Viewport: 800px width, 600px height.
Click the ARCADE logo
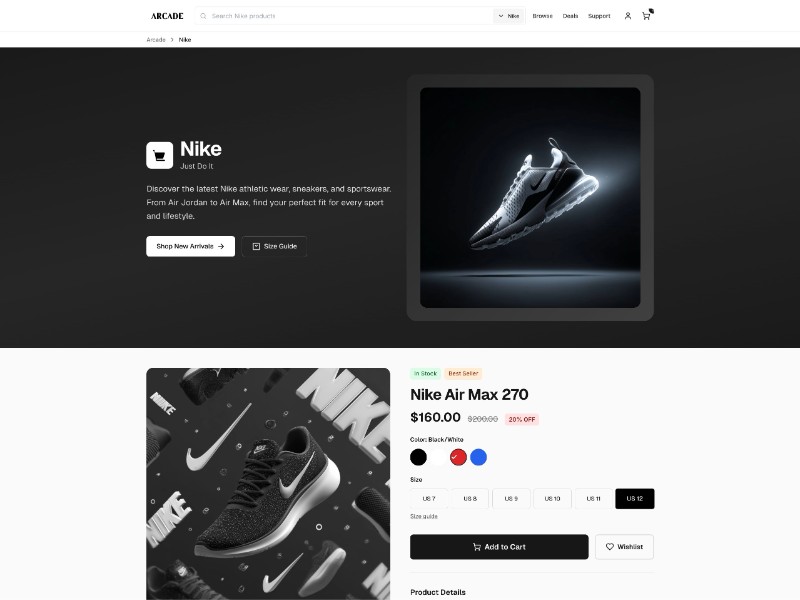coord(167,16)
